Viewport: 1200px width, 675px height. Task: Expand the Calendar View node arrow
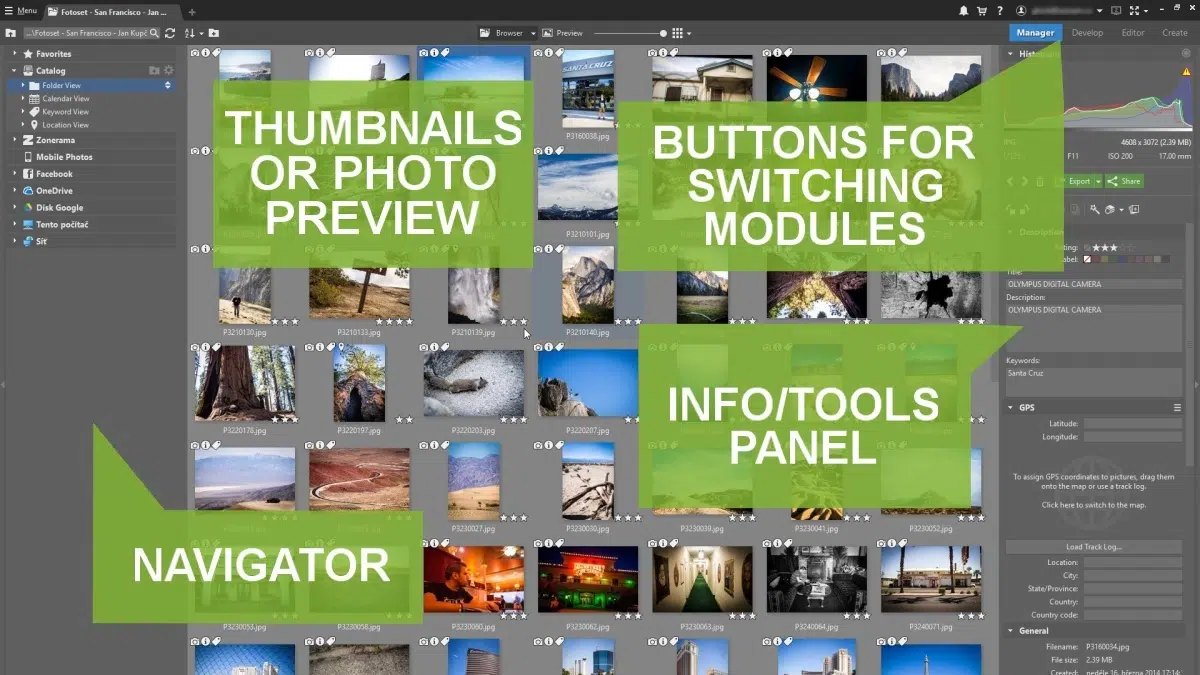coord(23,99)
